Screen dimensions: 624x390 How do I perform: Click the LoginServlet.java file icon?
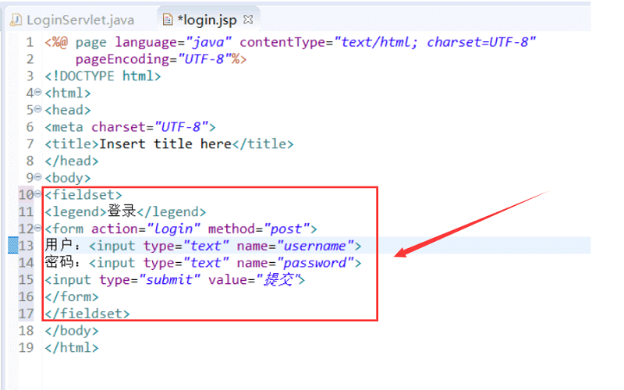pyautogui.click(x=16, y=20)
